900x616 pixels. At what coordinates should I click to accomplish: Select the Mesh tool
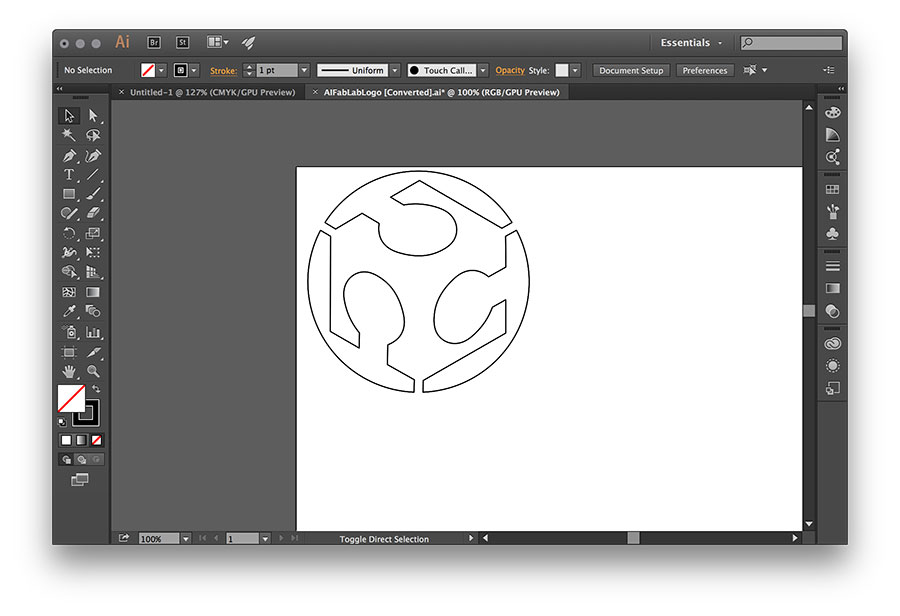click(69, 292)
